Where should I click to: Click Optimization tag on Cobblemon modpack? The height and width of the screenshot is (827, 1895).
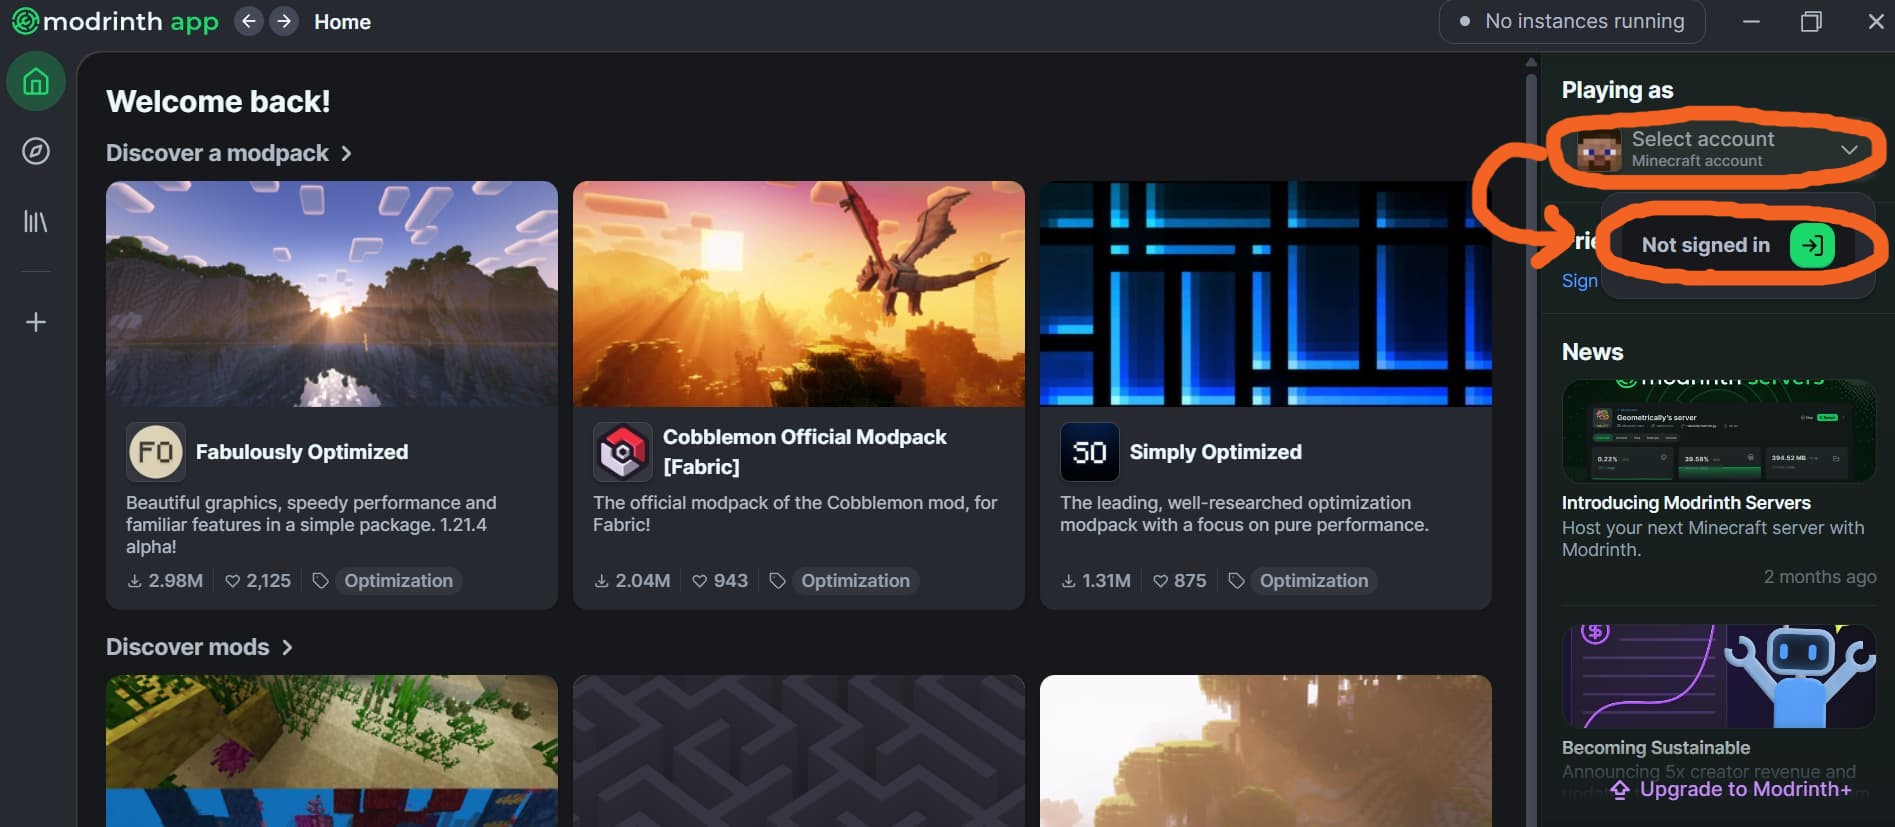click(x=855, y=581)
